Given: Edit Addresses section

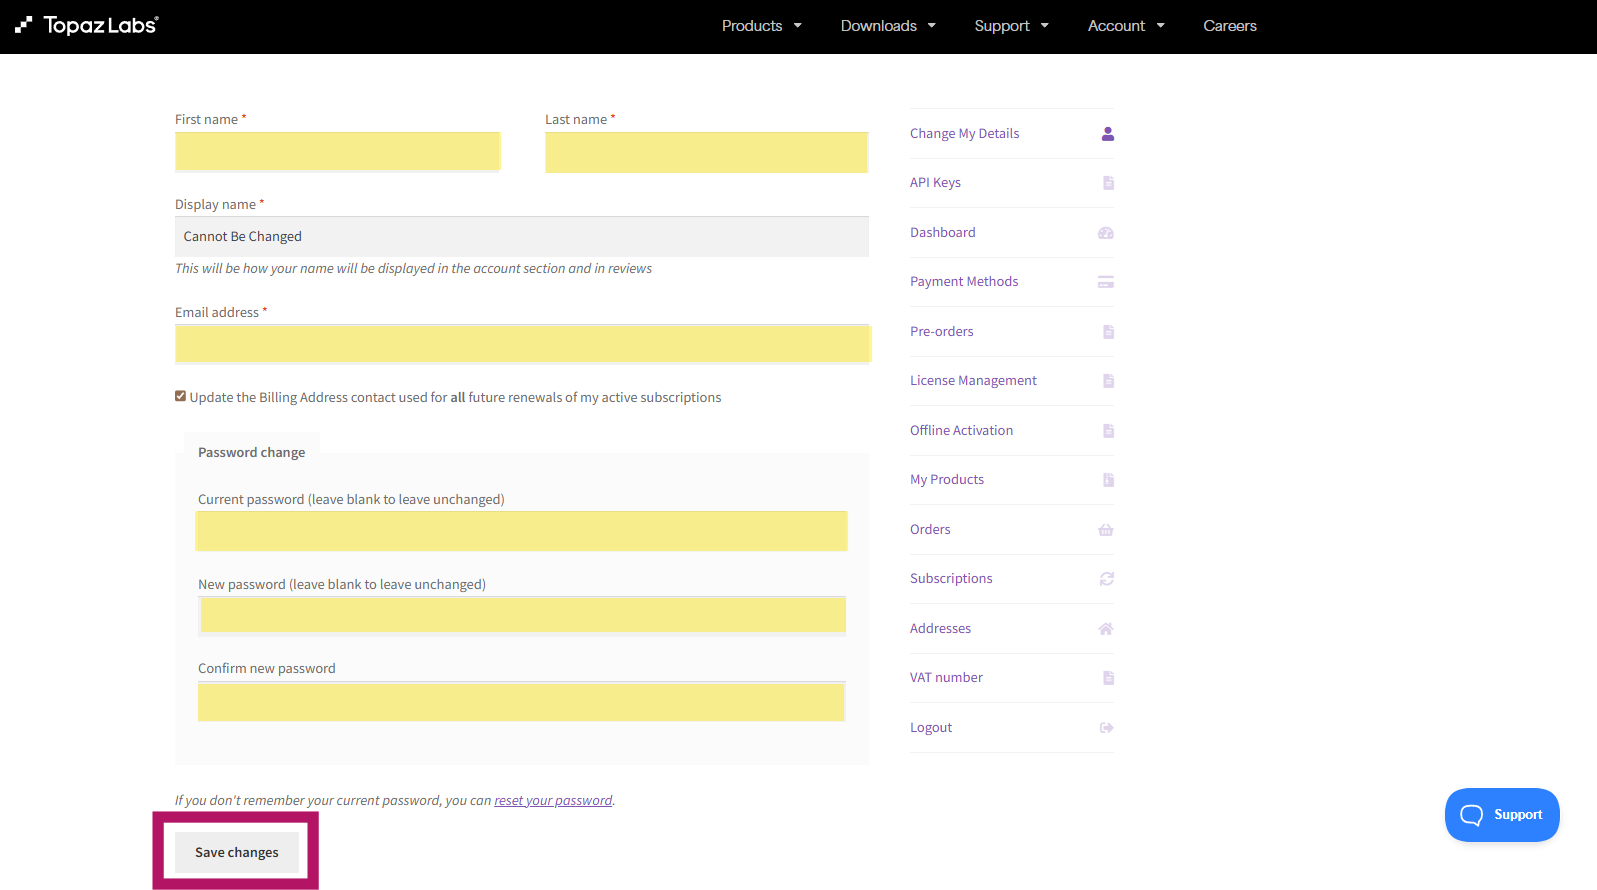Looking at the screenshot, I should pos(940,629).
